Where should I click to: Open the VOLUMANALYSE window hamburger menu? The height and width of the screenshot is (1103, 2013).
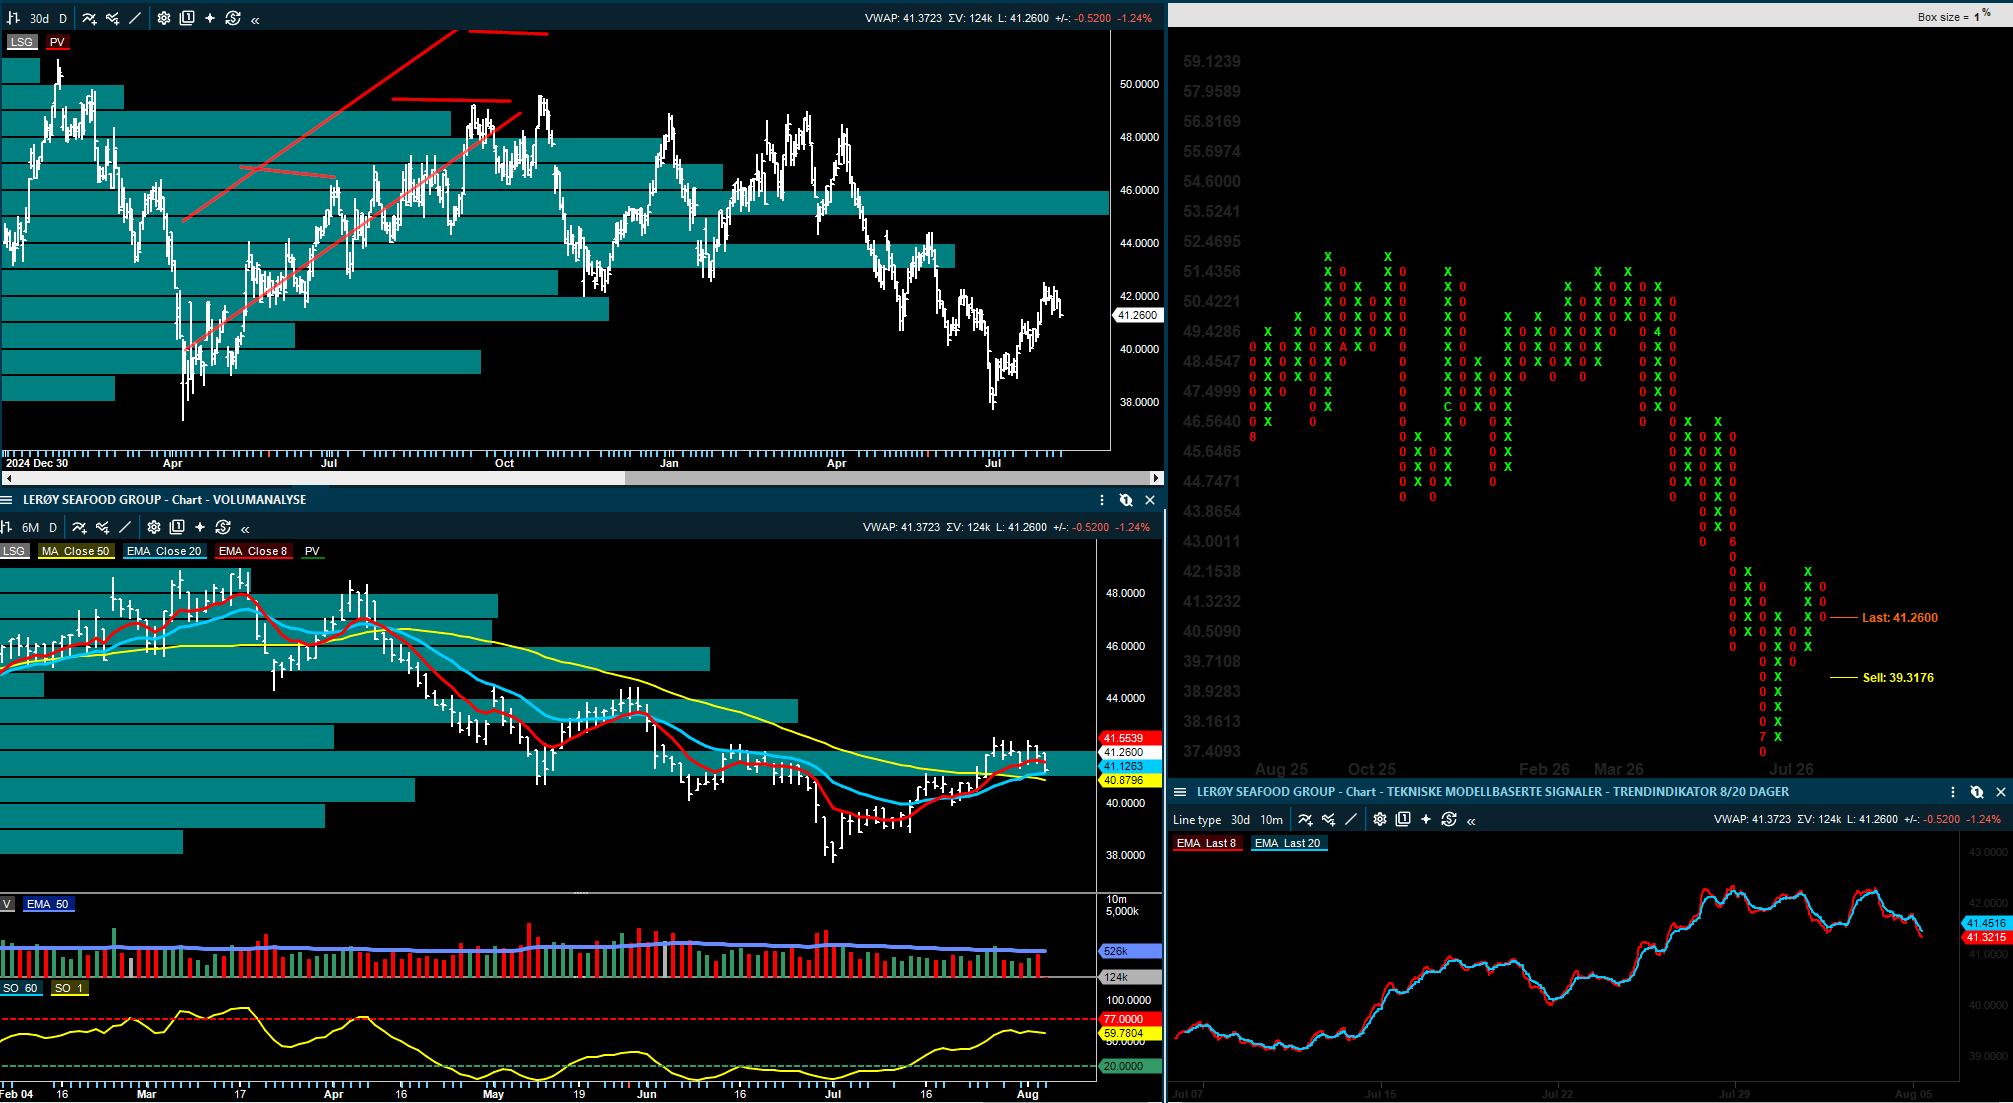pos(6,500)
